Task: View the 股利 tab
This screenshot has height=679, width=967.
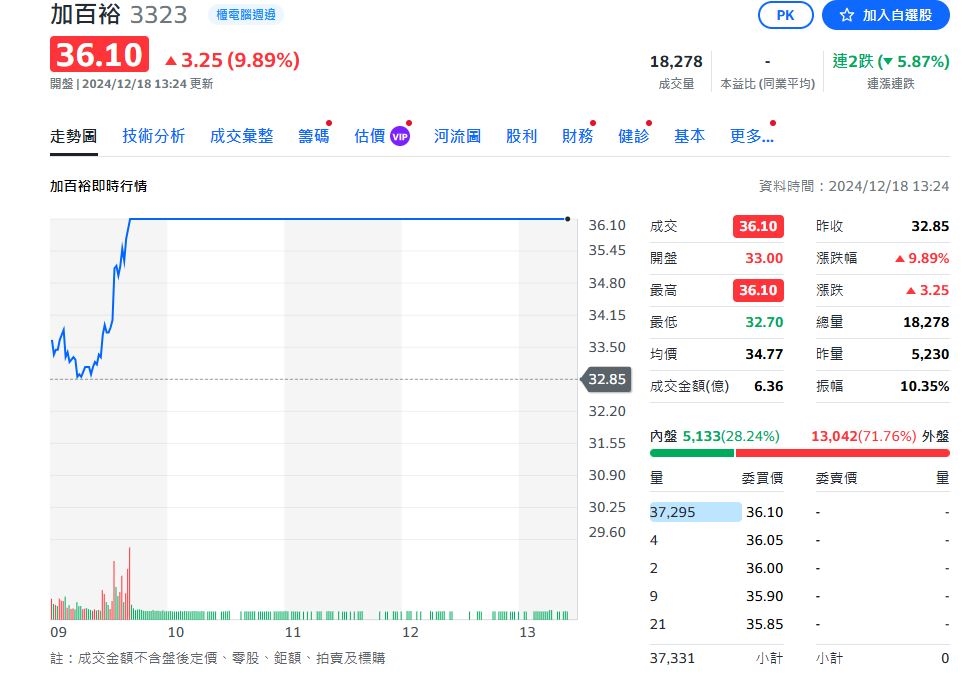Action: [521, 135]
